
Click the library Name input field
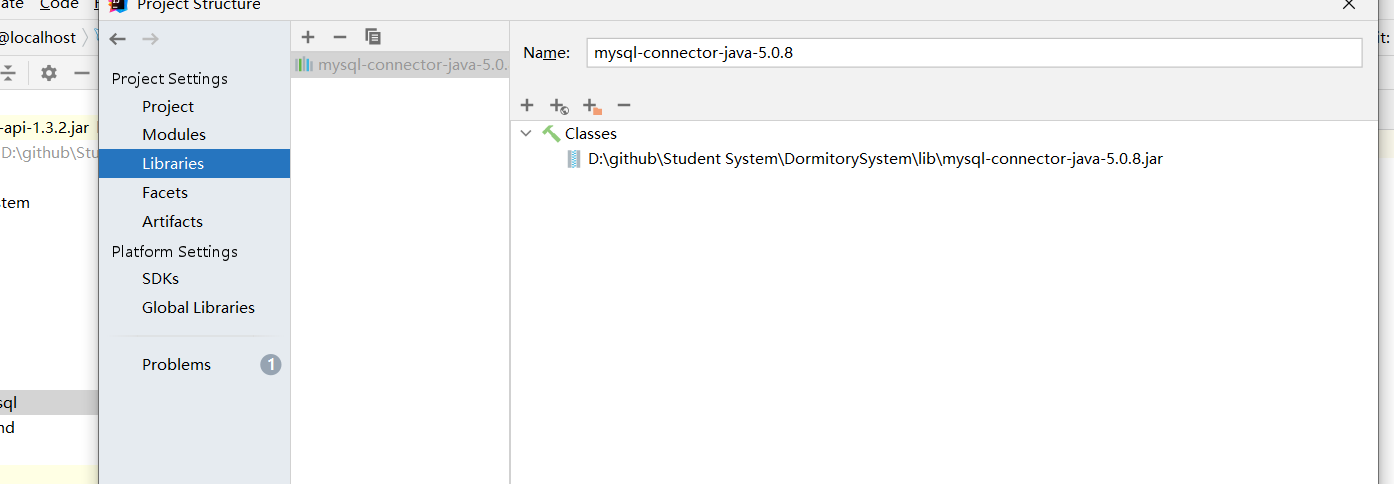click(x=974, y=53)
